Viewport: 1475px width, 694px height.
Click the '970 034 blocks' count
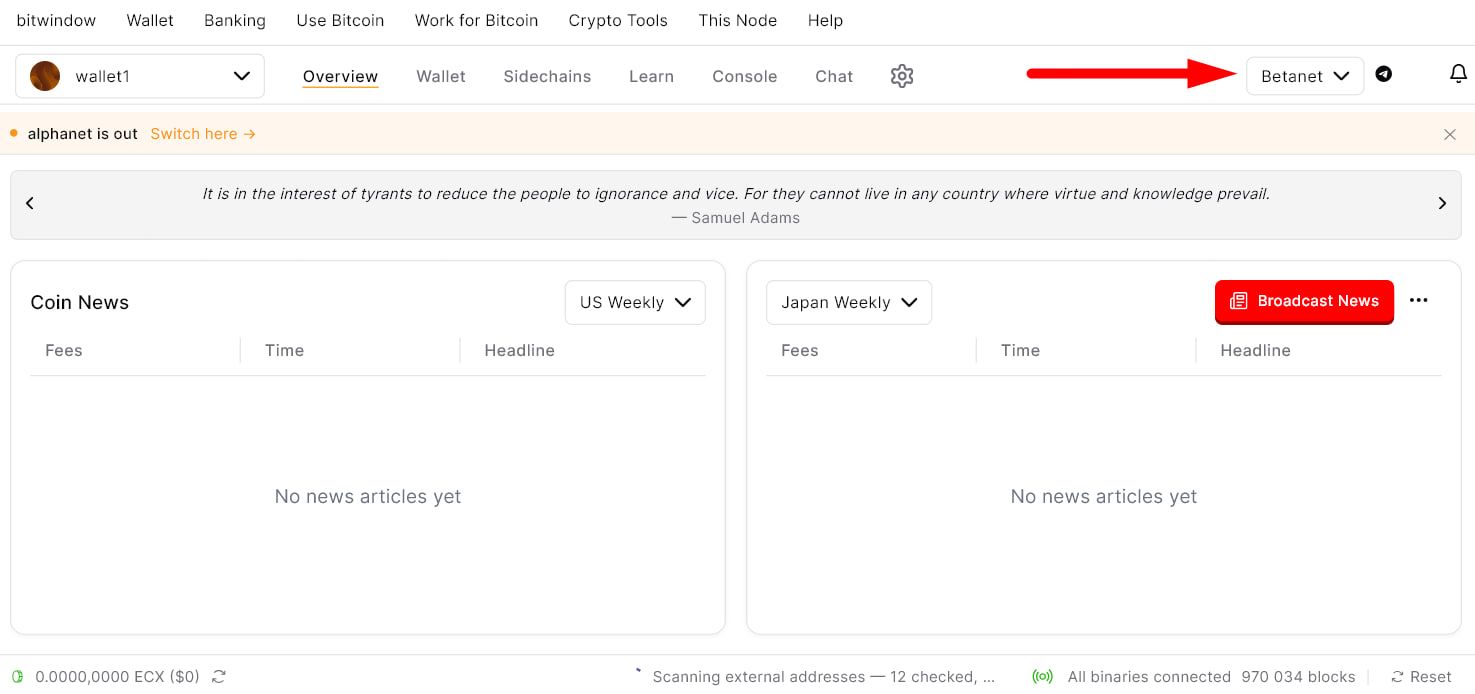point(1298,677)
